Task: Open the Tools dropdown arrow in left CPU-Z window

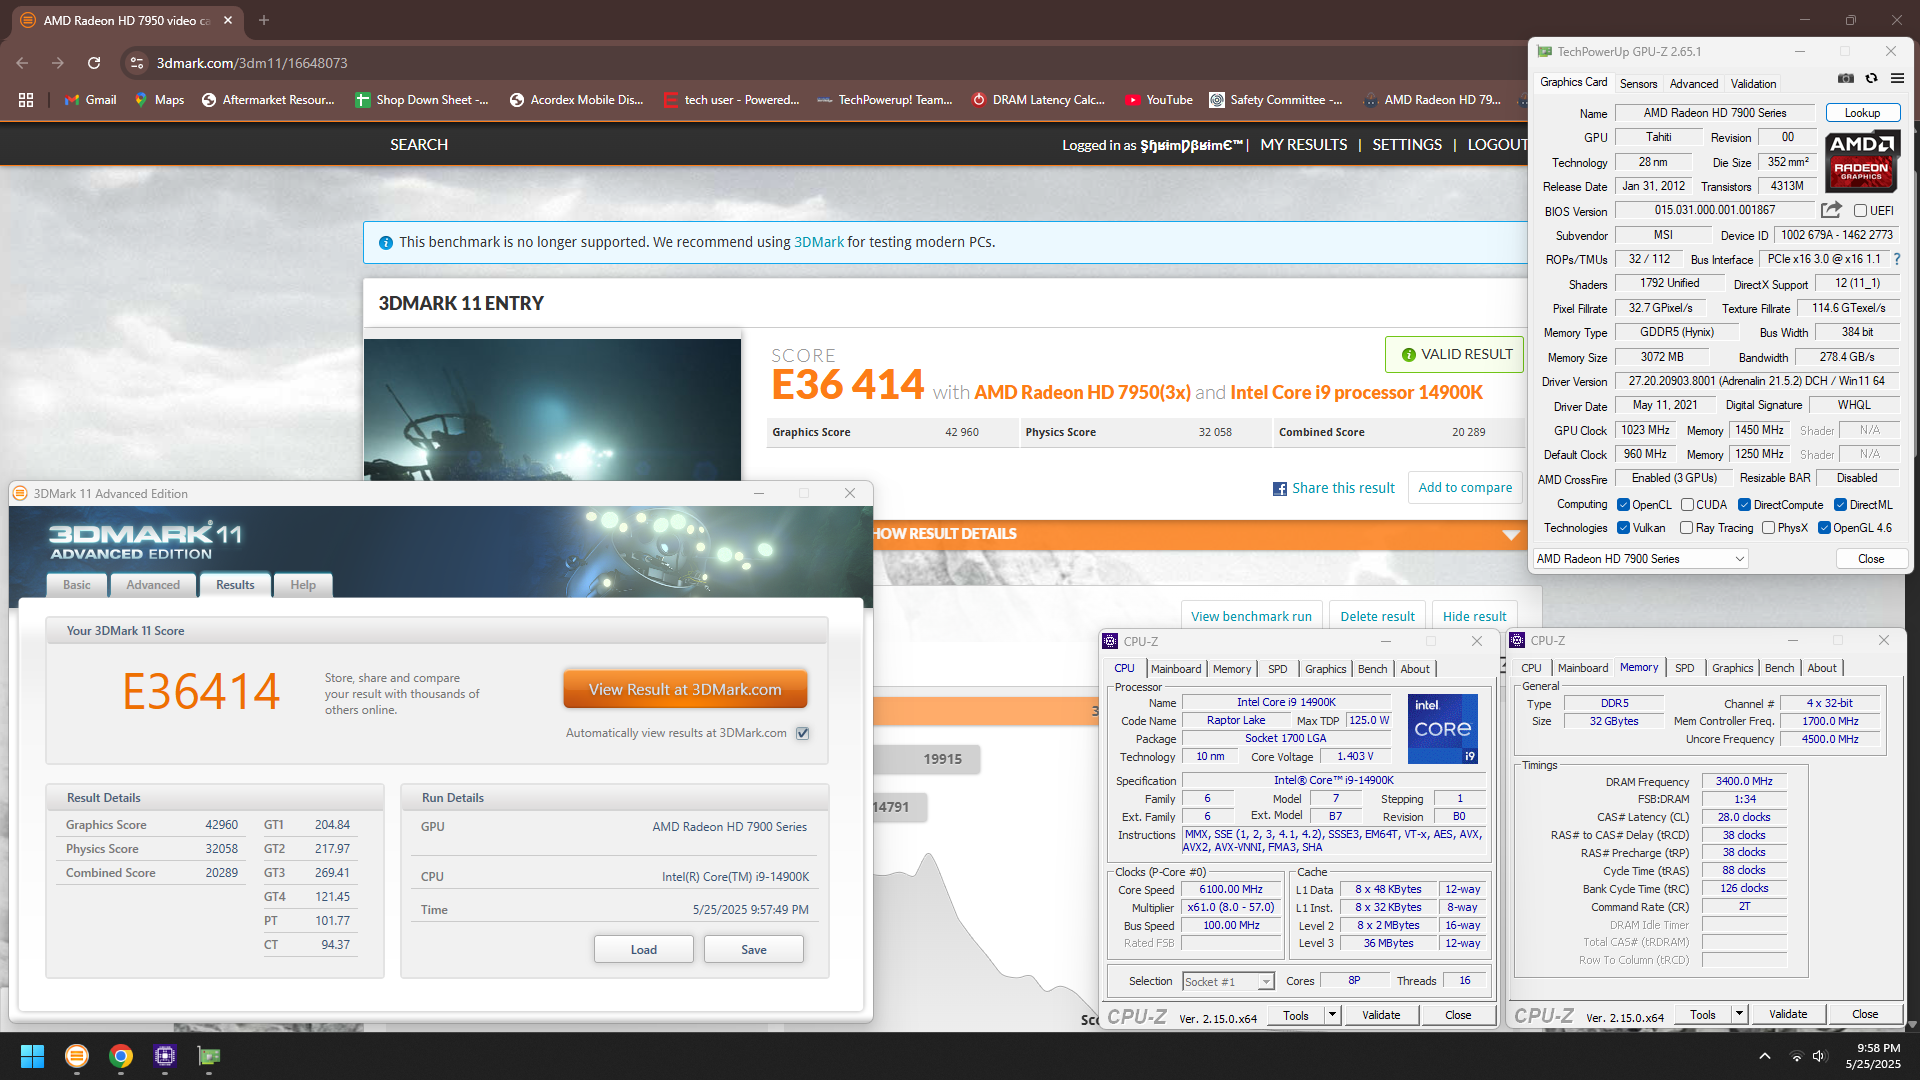Action: tap(1332, 1015)
